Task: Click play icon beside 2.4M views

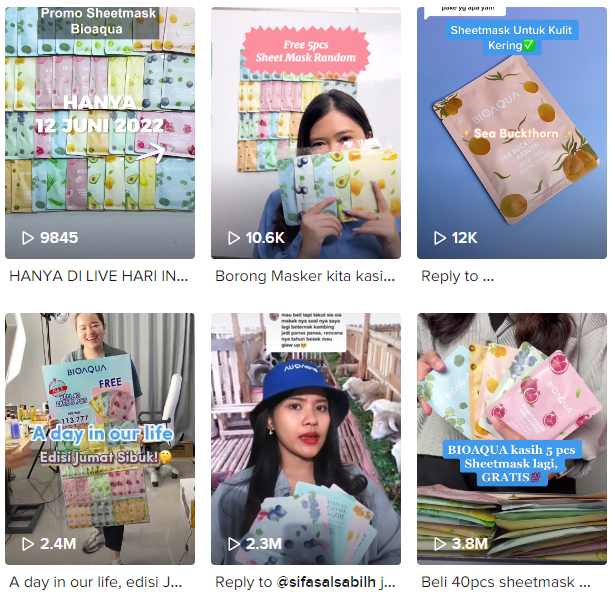Action: (x=27, y=544)
